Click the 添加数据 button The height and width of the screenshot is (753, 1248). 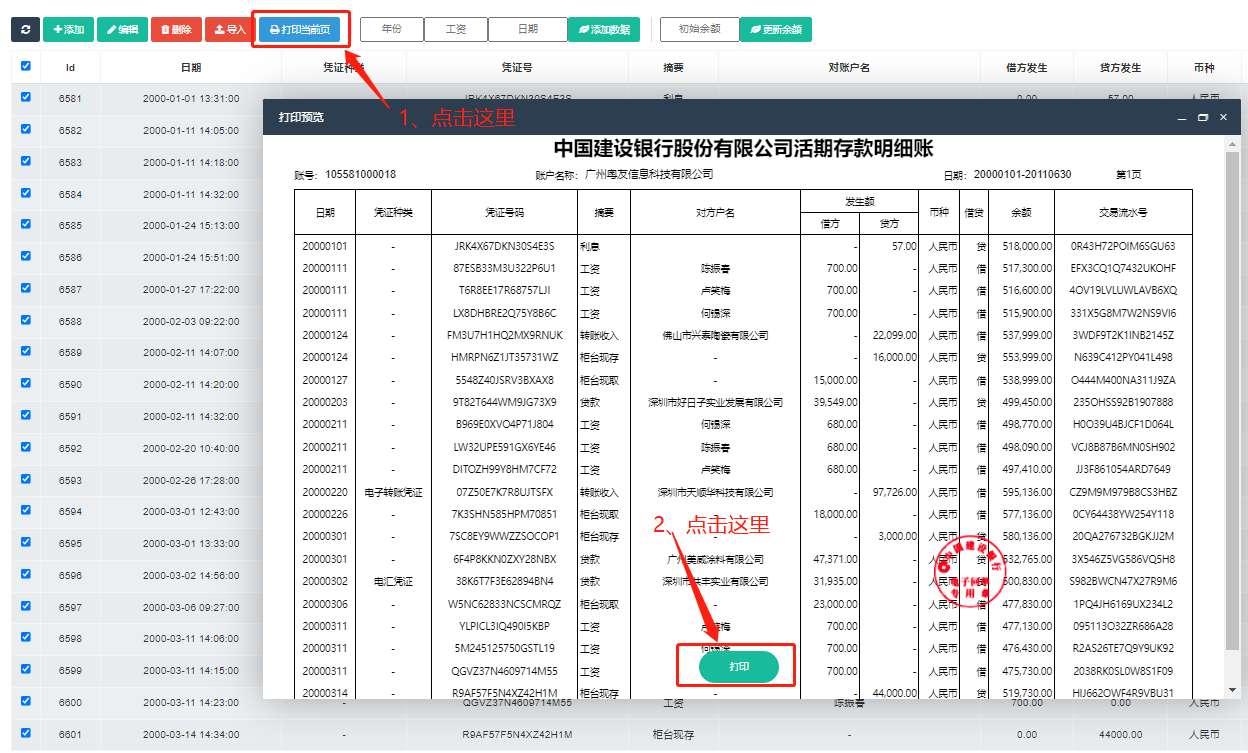(603, 30)
